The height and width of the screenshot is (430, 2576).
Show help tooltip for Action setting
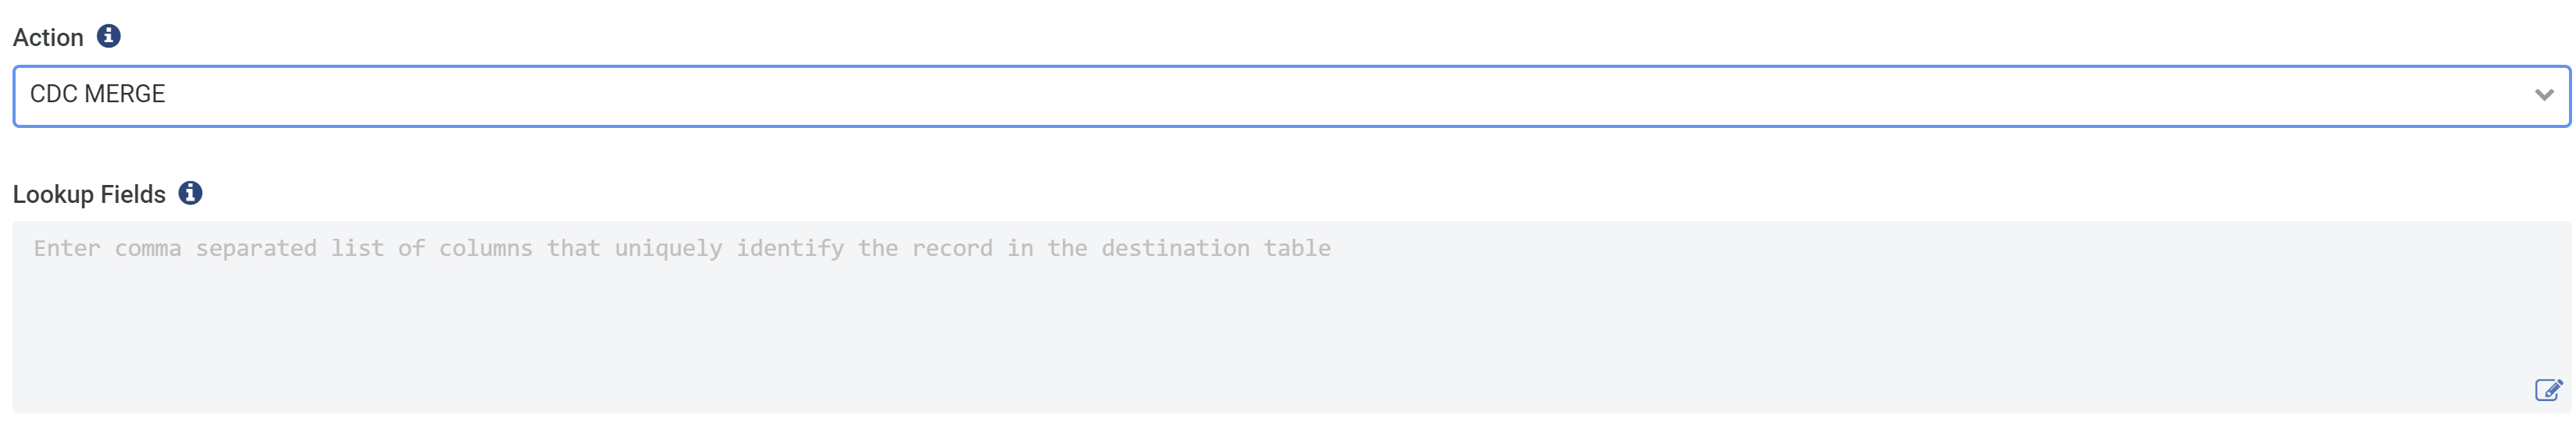108,36
